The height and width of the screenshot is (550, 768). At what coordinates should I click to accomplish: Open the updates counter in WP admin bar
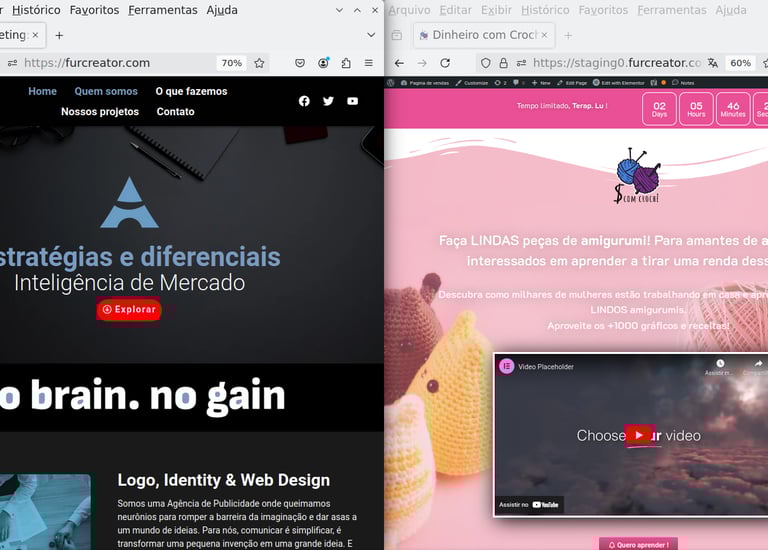(x=500, y=83)
